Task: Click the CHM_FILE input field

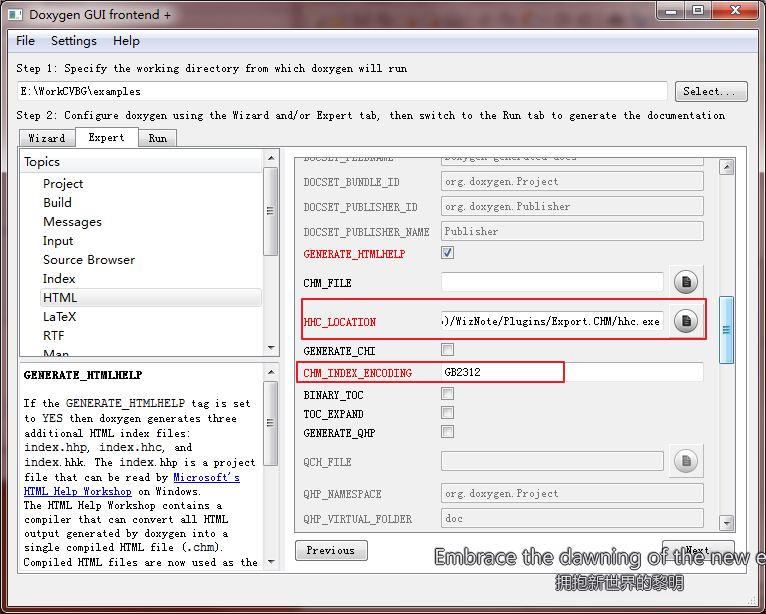Action: 552,282
